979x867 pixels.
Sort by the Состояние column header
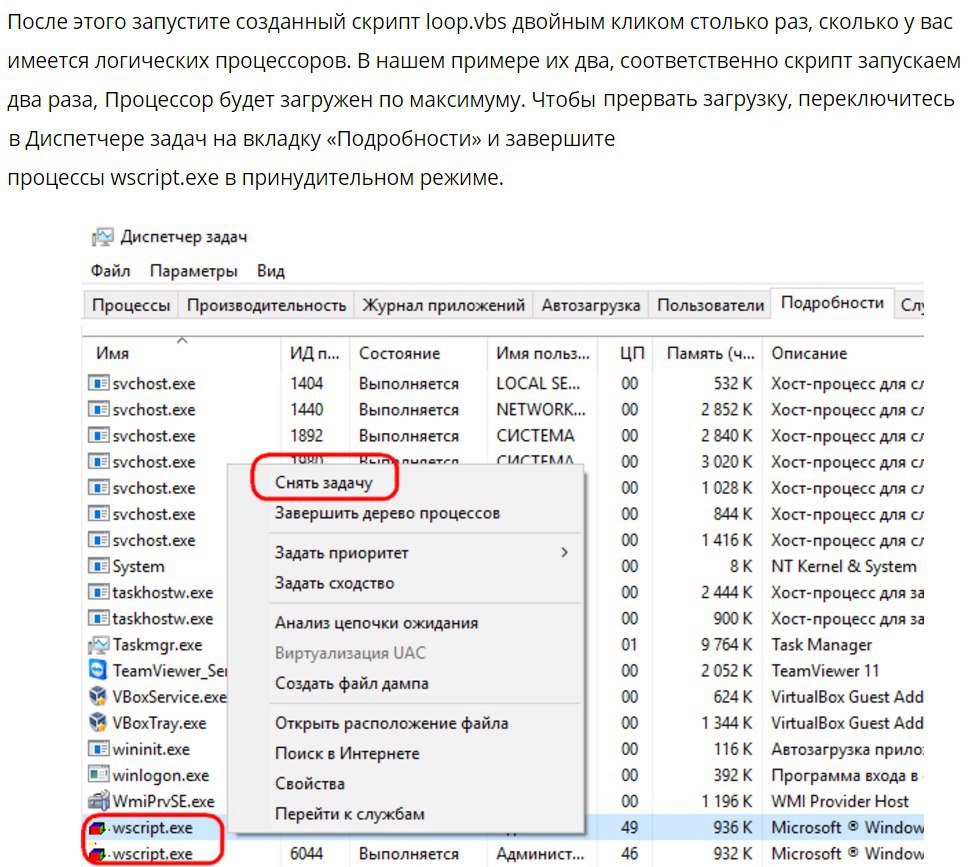418,353
